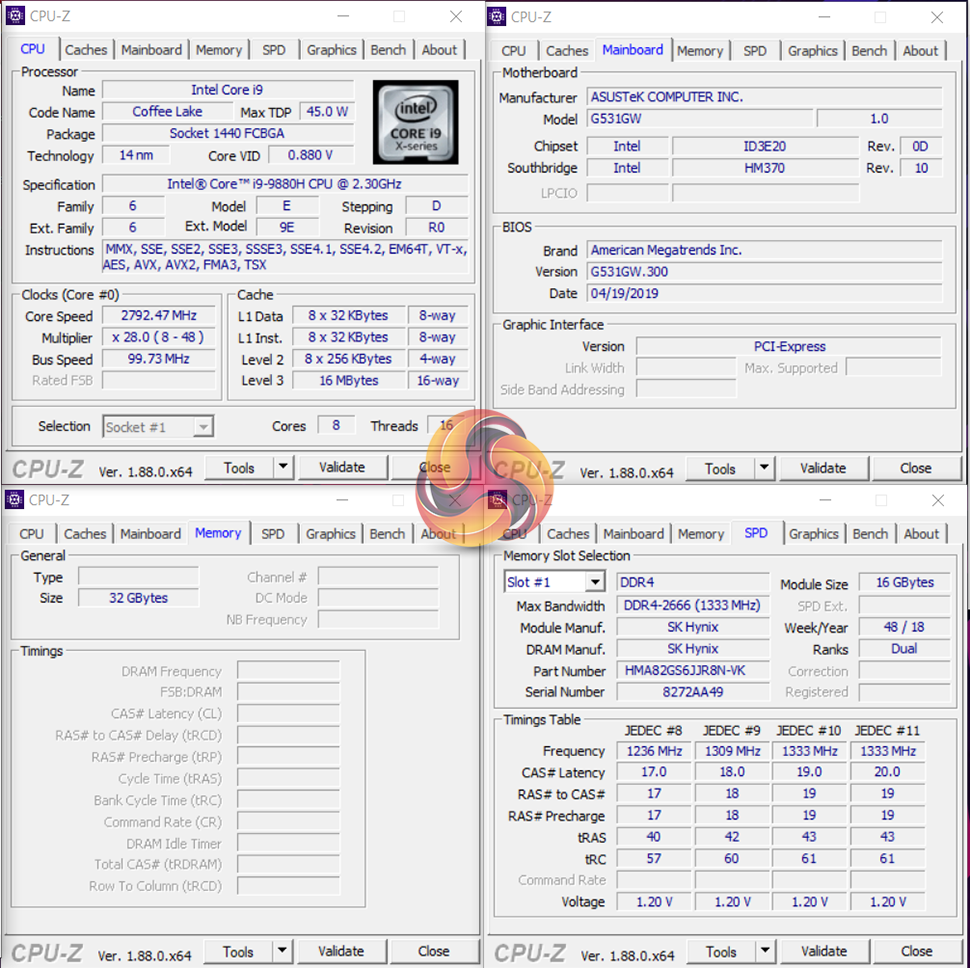Go to the CPU tab in the Memory window

[x=32, y=534]
